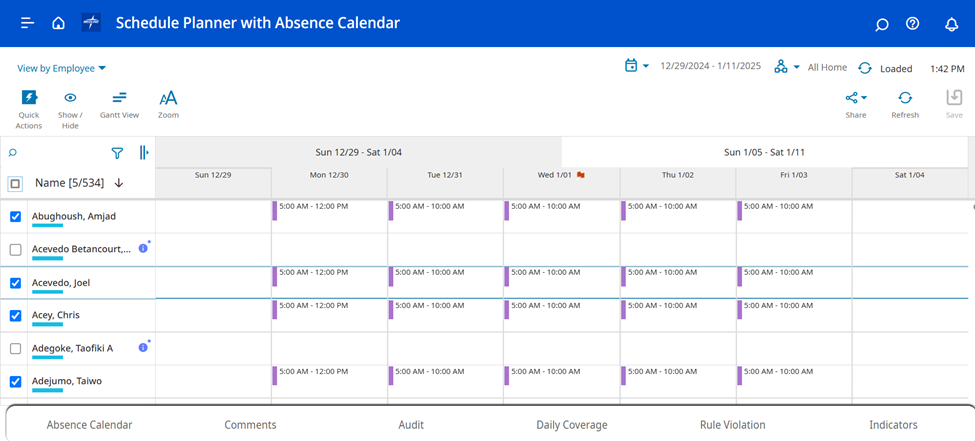The height and width of the screenshot is (441, 975).
Task: Open the employee filter funnel icon
Action: 117,153
